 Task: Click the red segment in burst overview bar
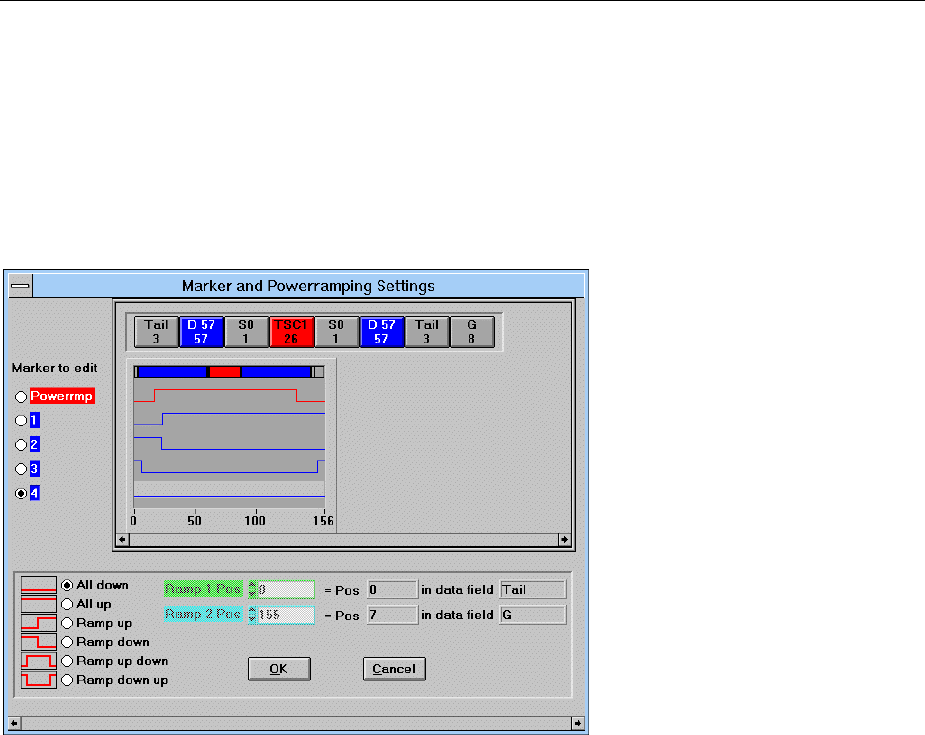tap(225, 372)
